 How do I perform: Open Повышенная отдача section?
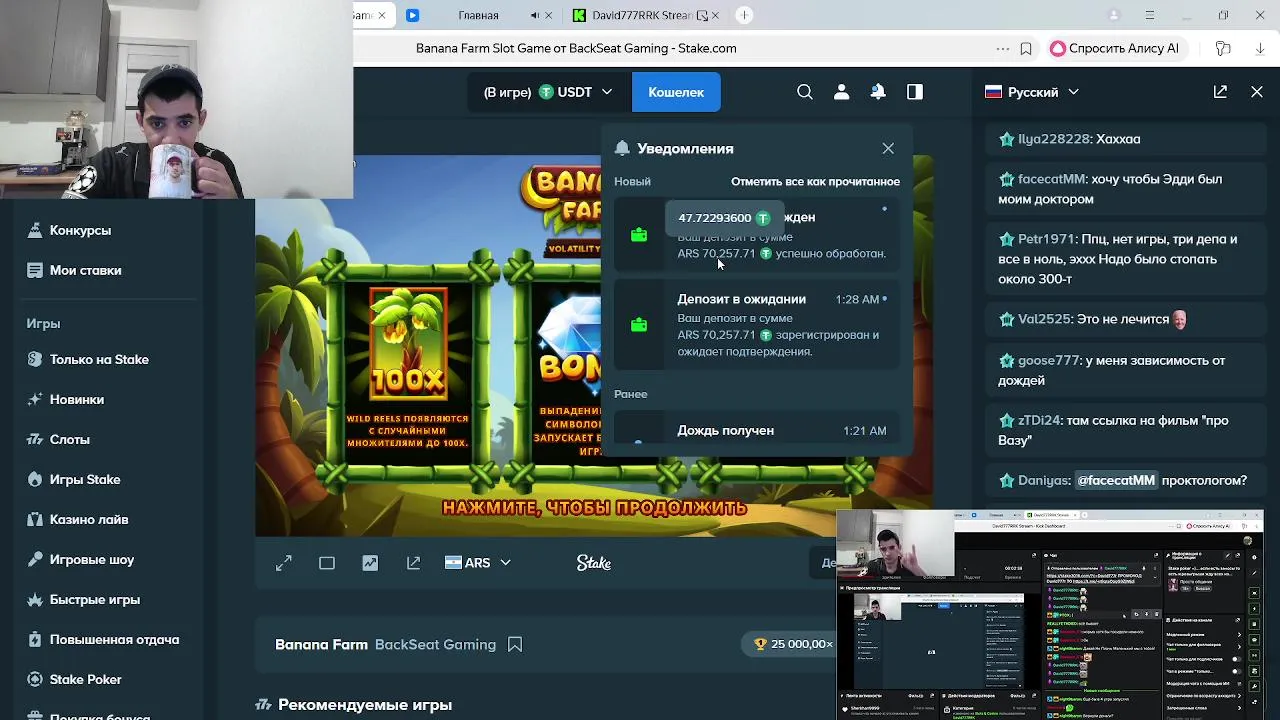coord(114,639)
